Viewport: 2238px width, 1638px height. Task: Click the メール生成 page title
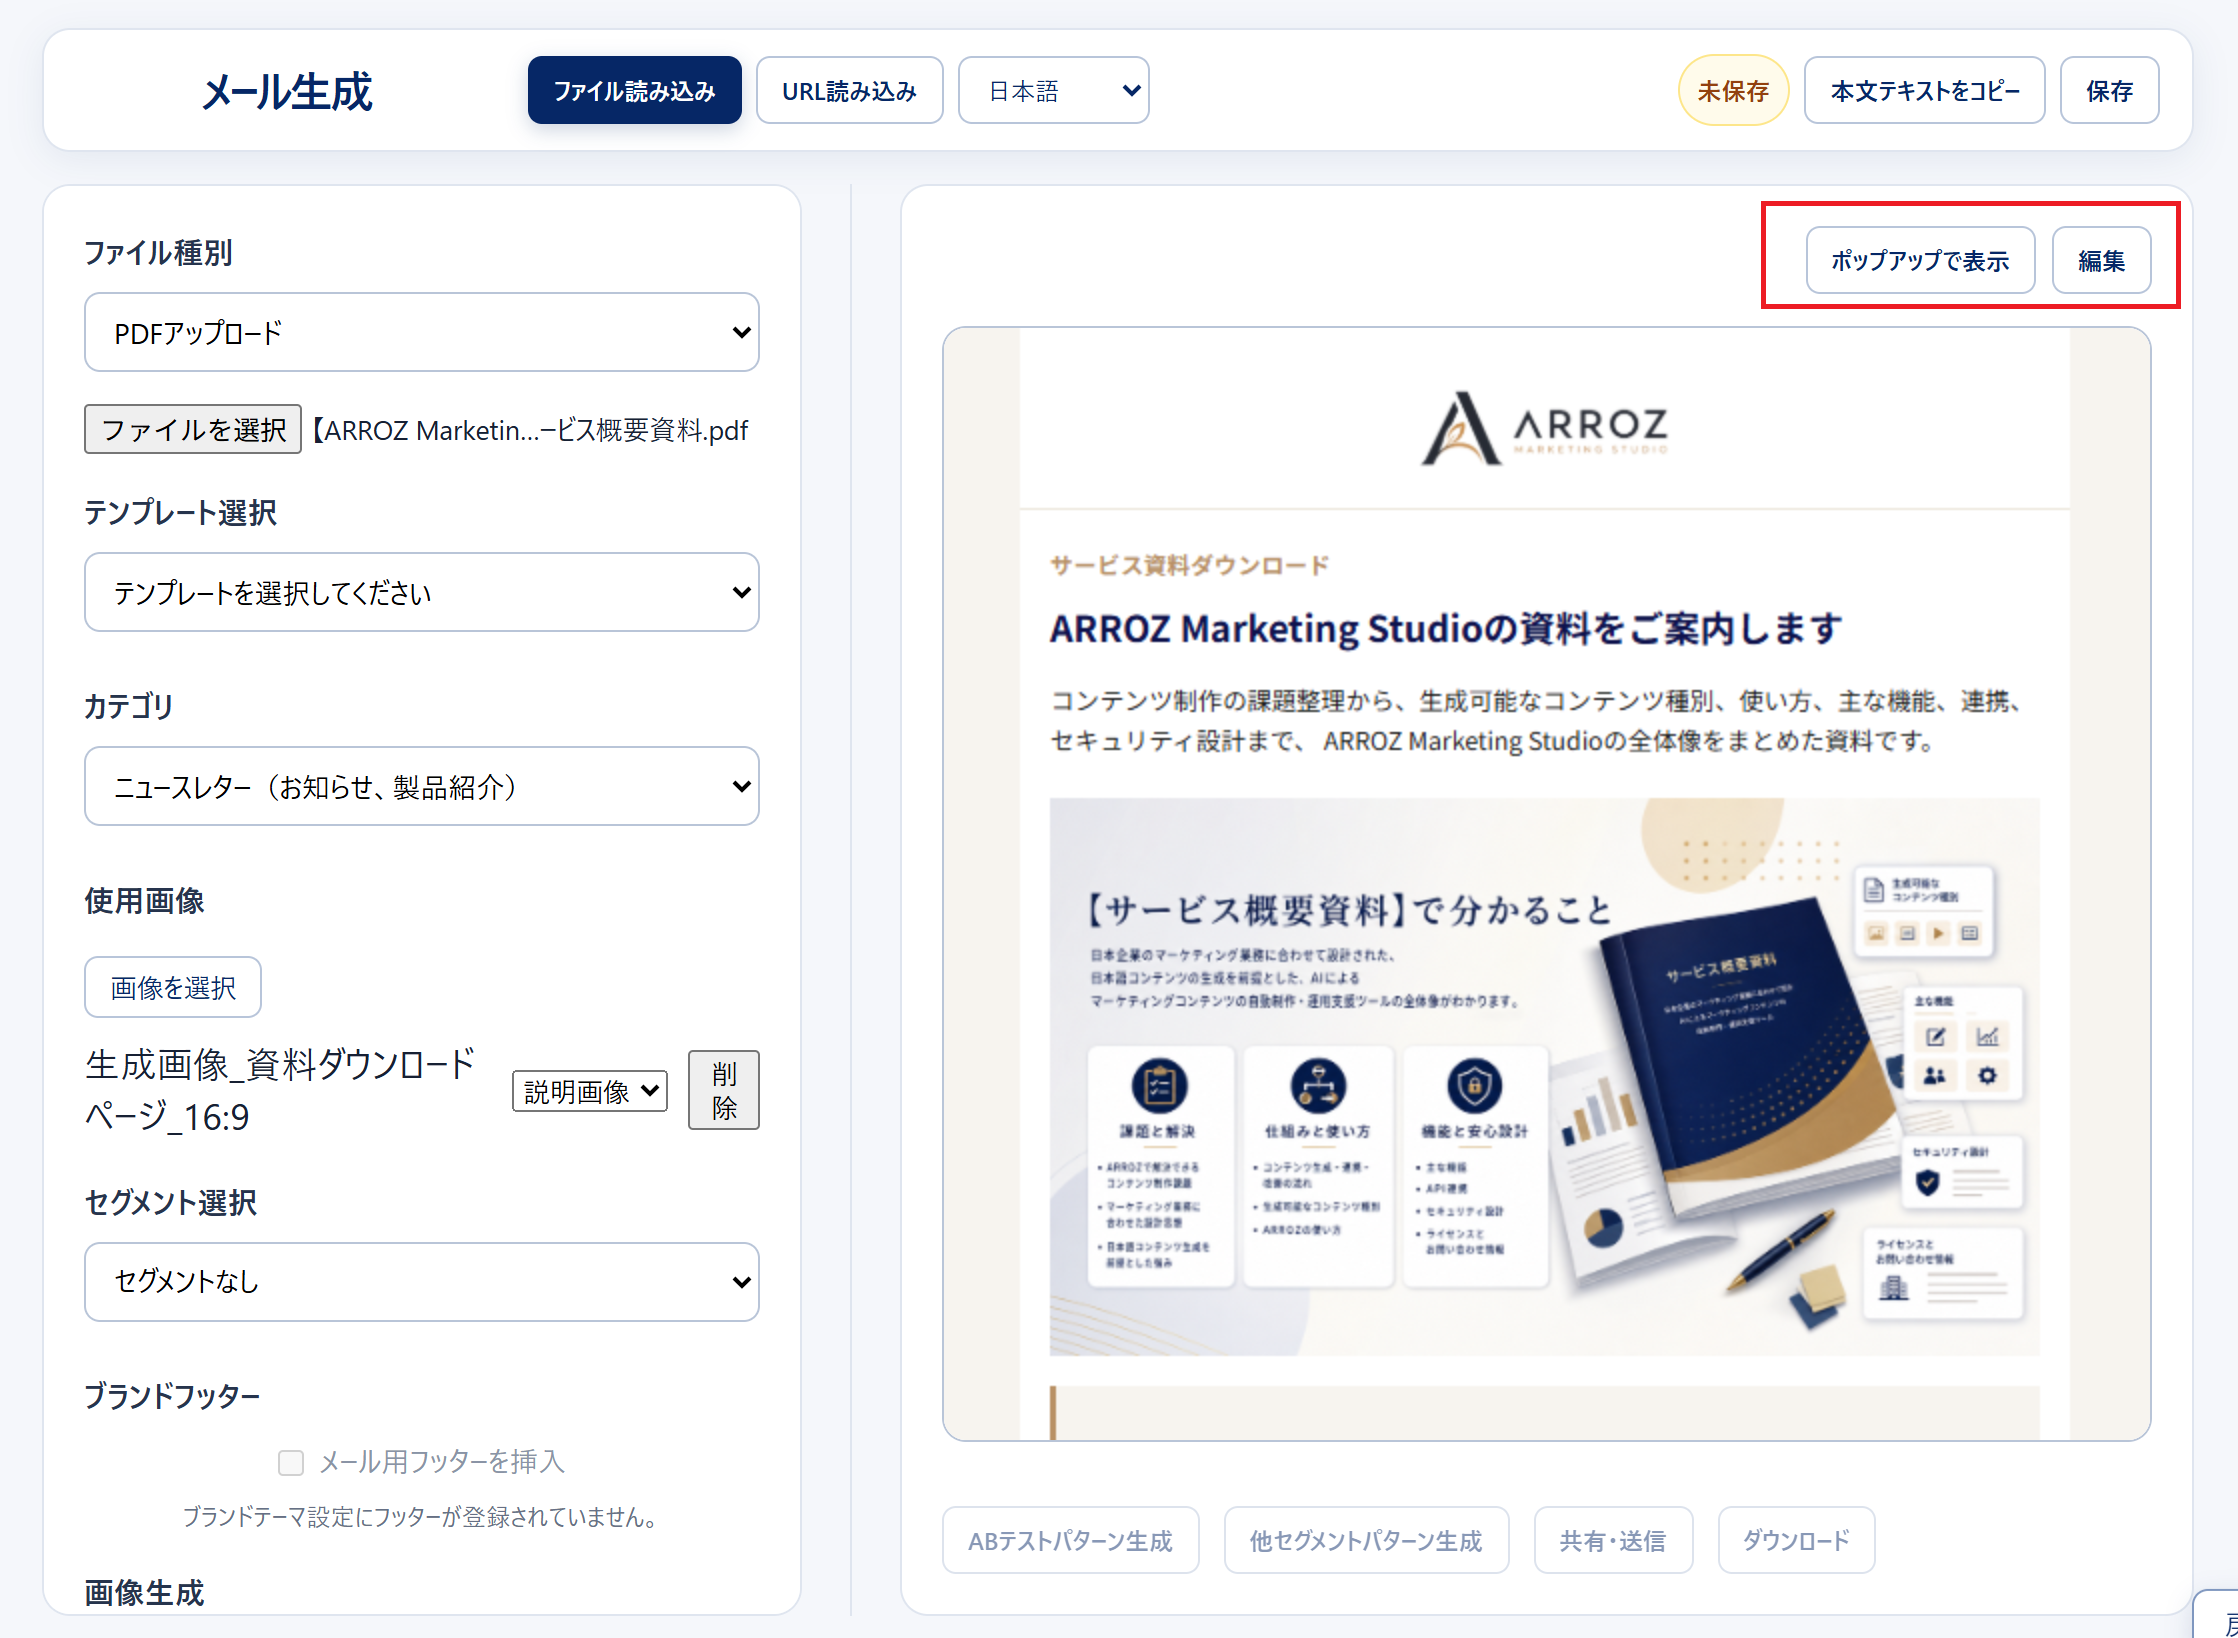tap(287, 91)
